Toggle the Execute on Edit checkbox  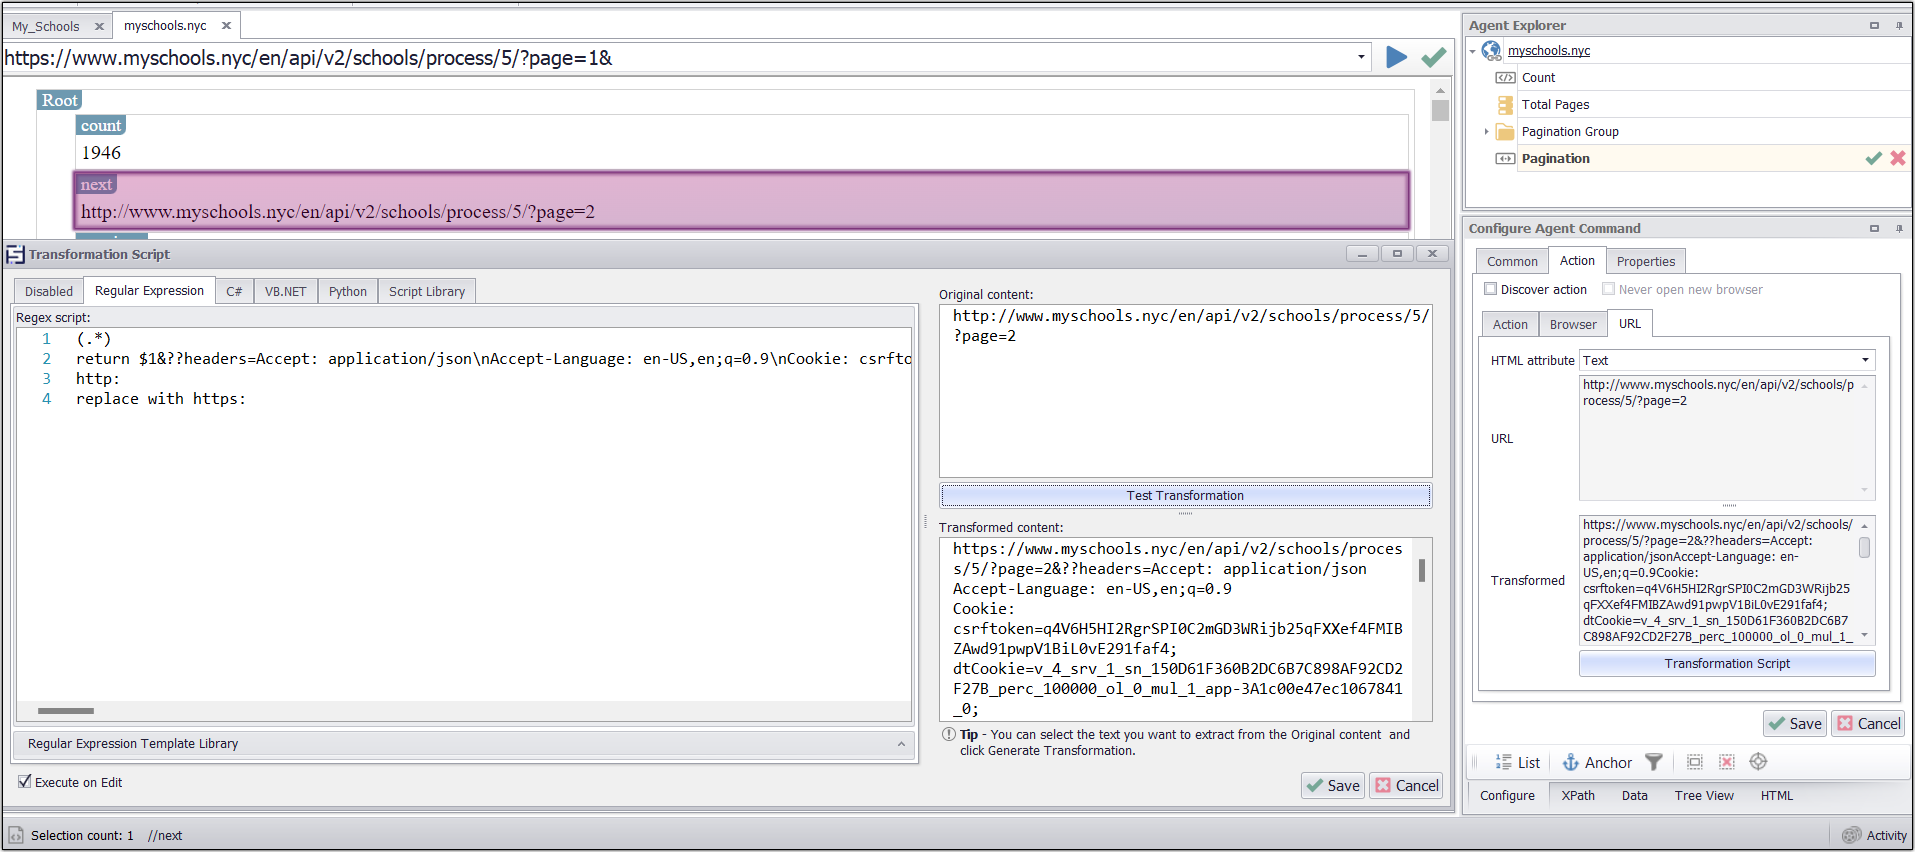point(25,782)
